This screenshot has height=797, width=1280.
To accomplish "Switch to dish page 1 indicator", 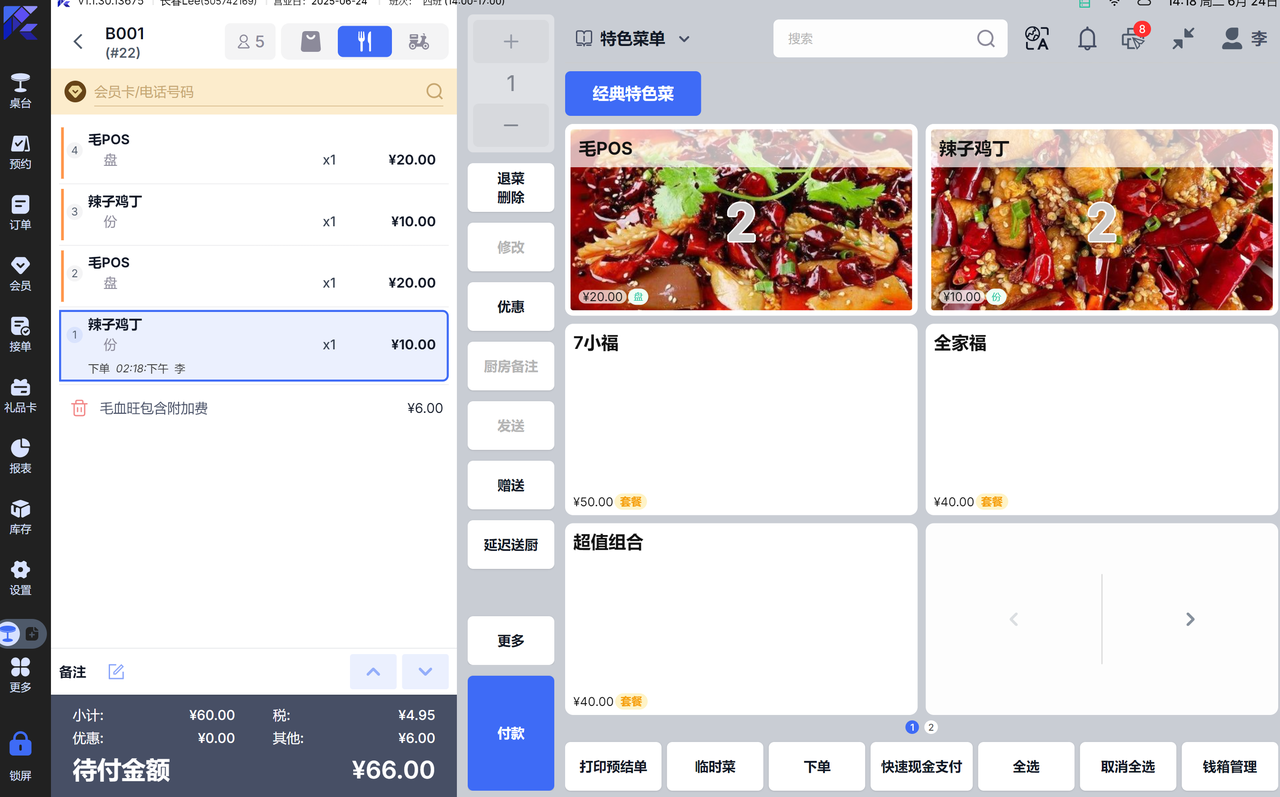I will (x=912, y=727).
